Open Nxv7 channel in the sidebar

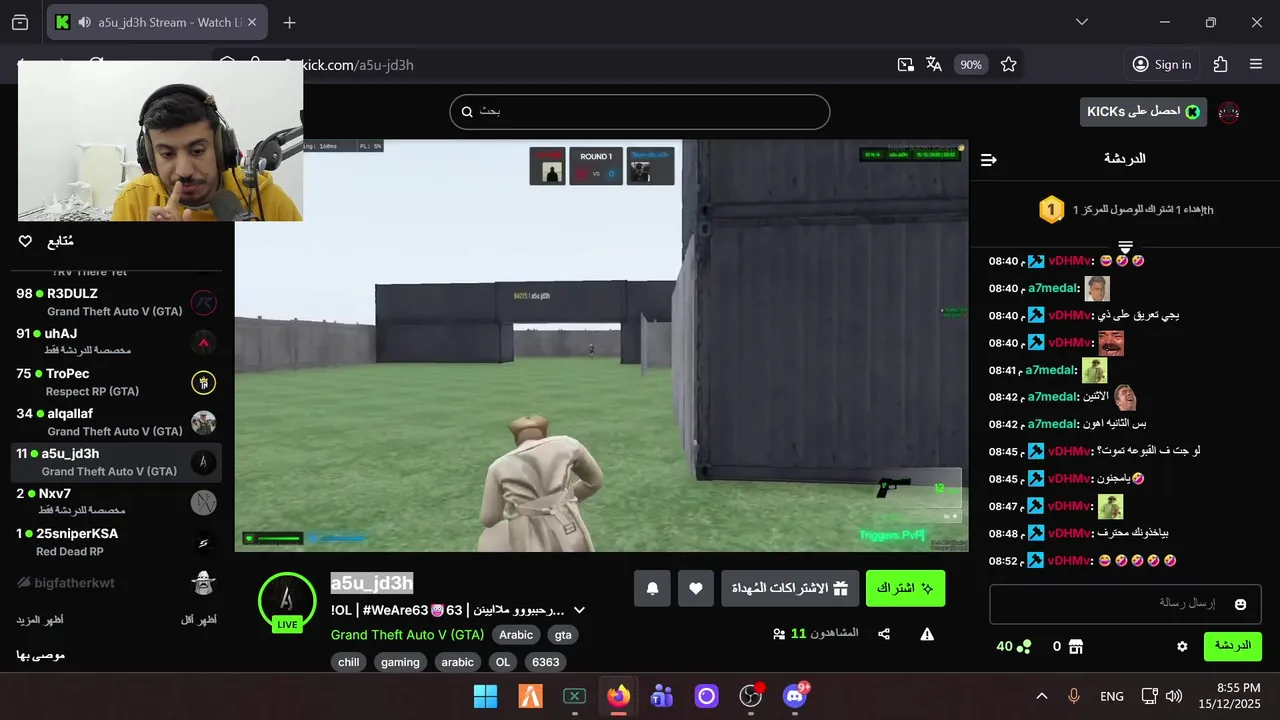pyautogui.click(x=116, y=502)
